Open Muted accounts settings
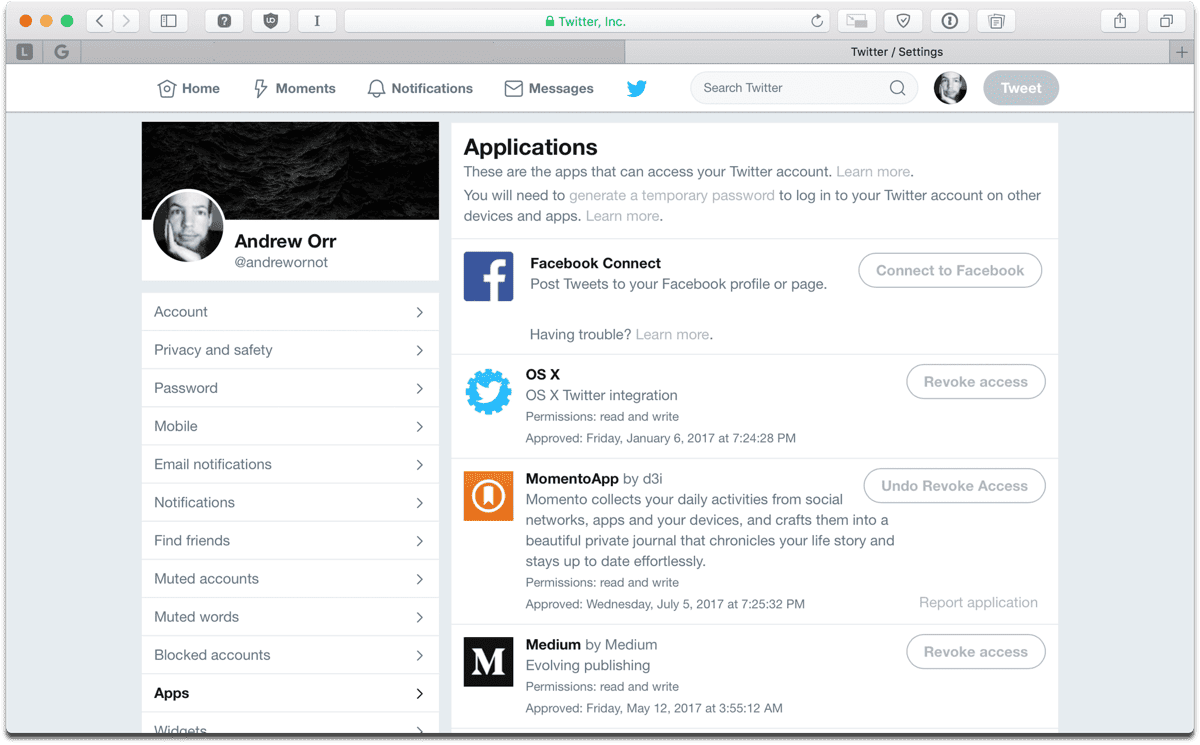This screenshot has height=745, width=1200. click(x=290, y=579)
